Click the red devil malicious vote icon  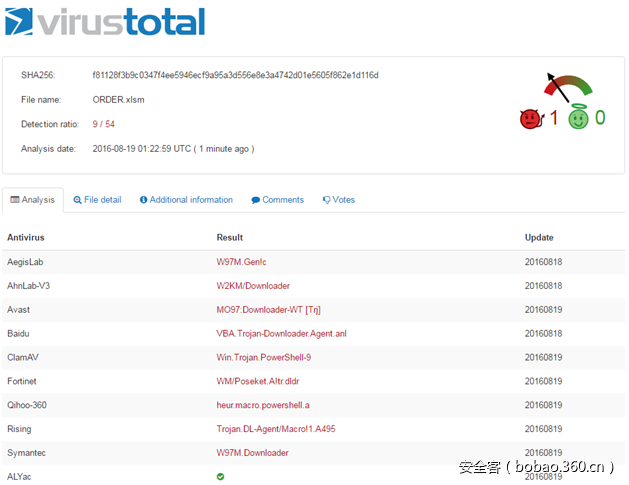pyautogui.click(x=529, y=119)
